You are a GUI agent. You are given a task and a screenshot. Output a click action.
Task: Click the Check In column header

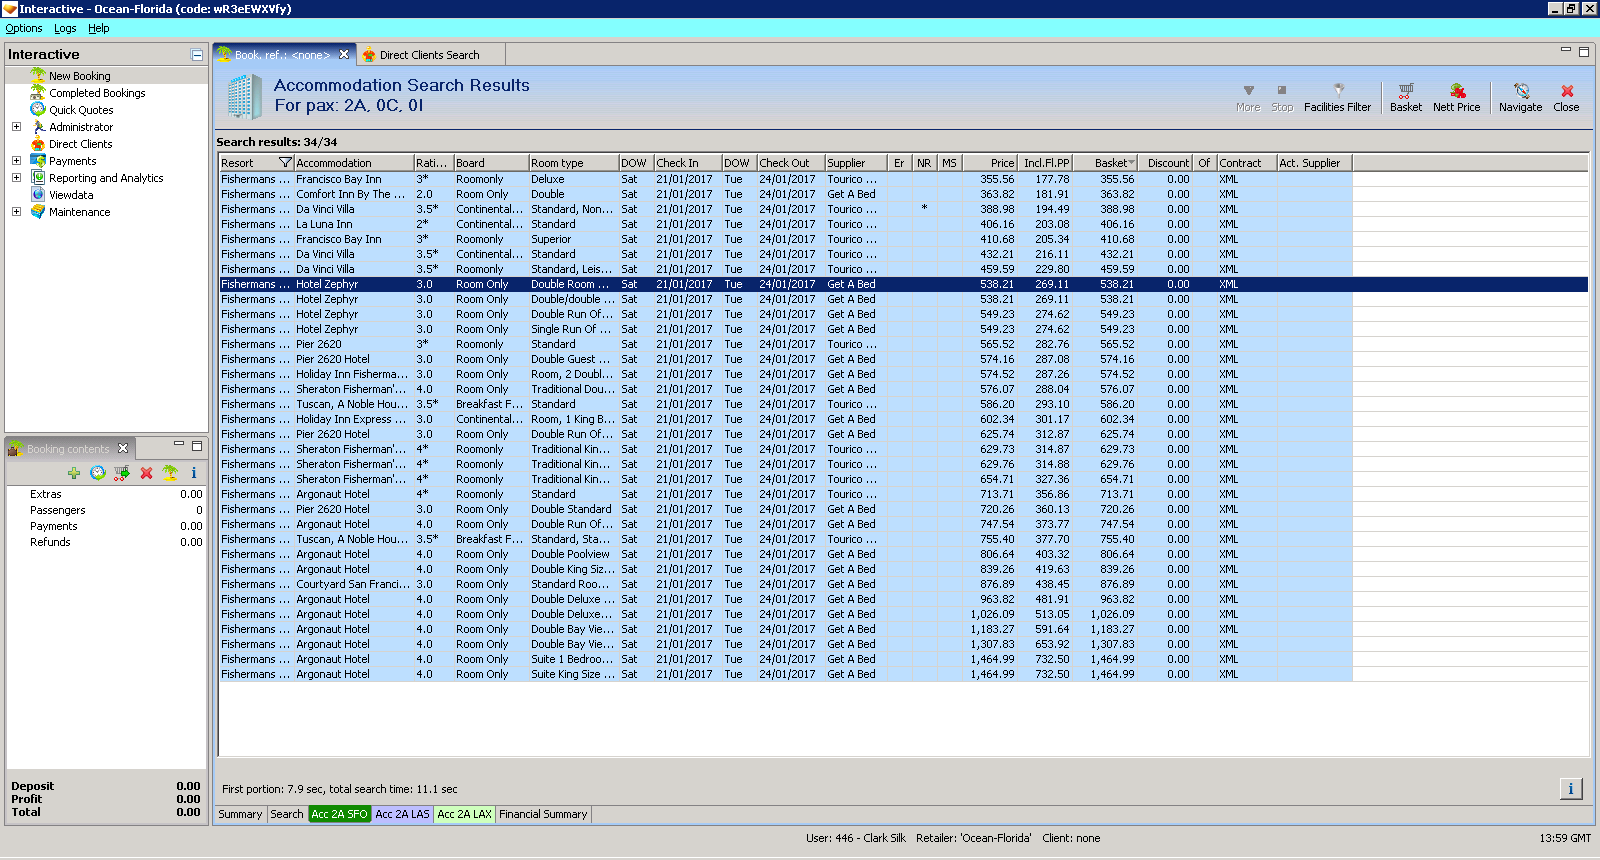(688, 163)
